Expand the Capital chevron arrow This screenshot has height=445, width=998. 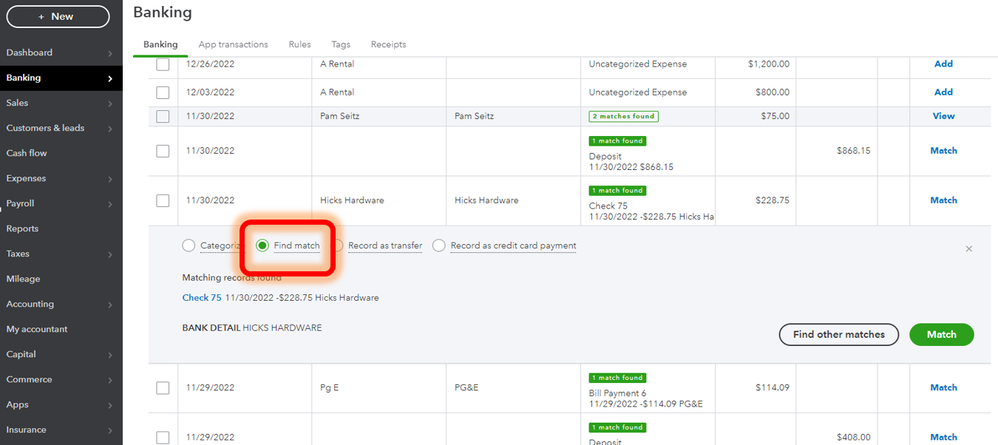[x=110, y=355]
